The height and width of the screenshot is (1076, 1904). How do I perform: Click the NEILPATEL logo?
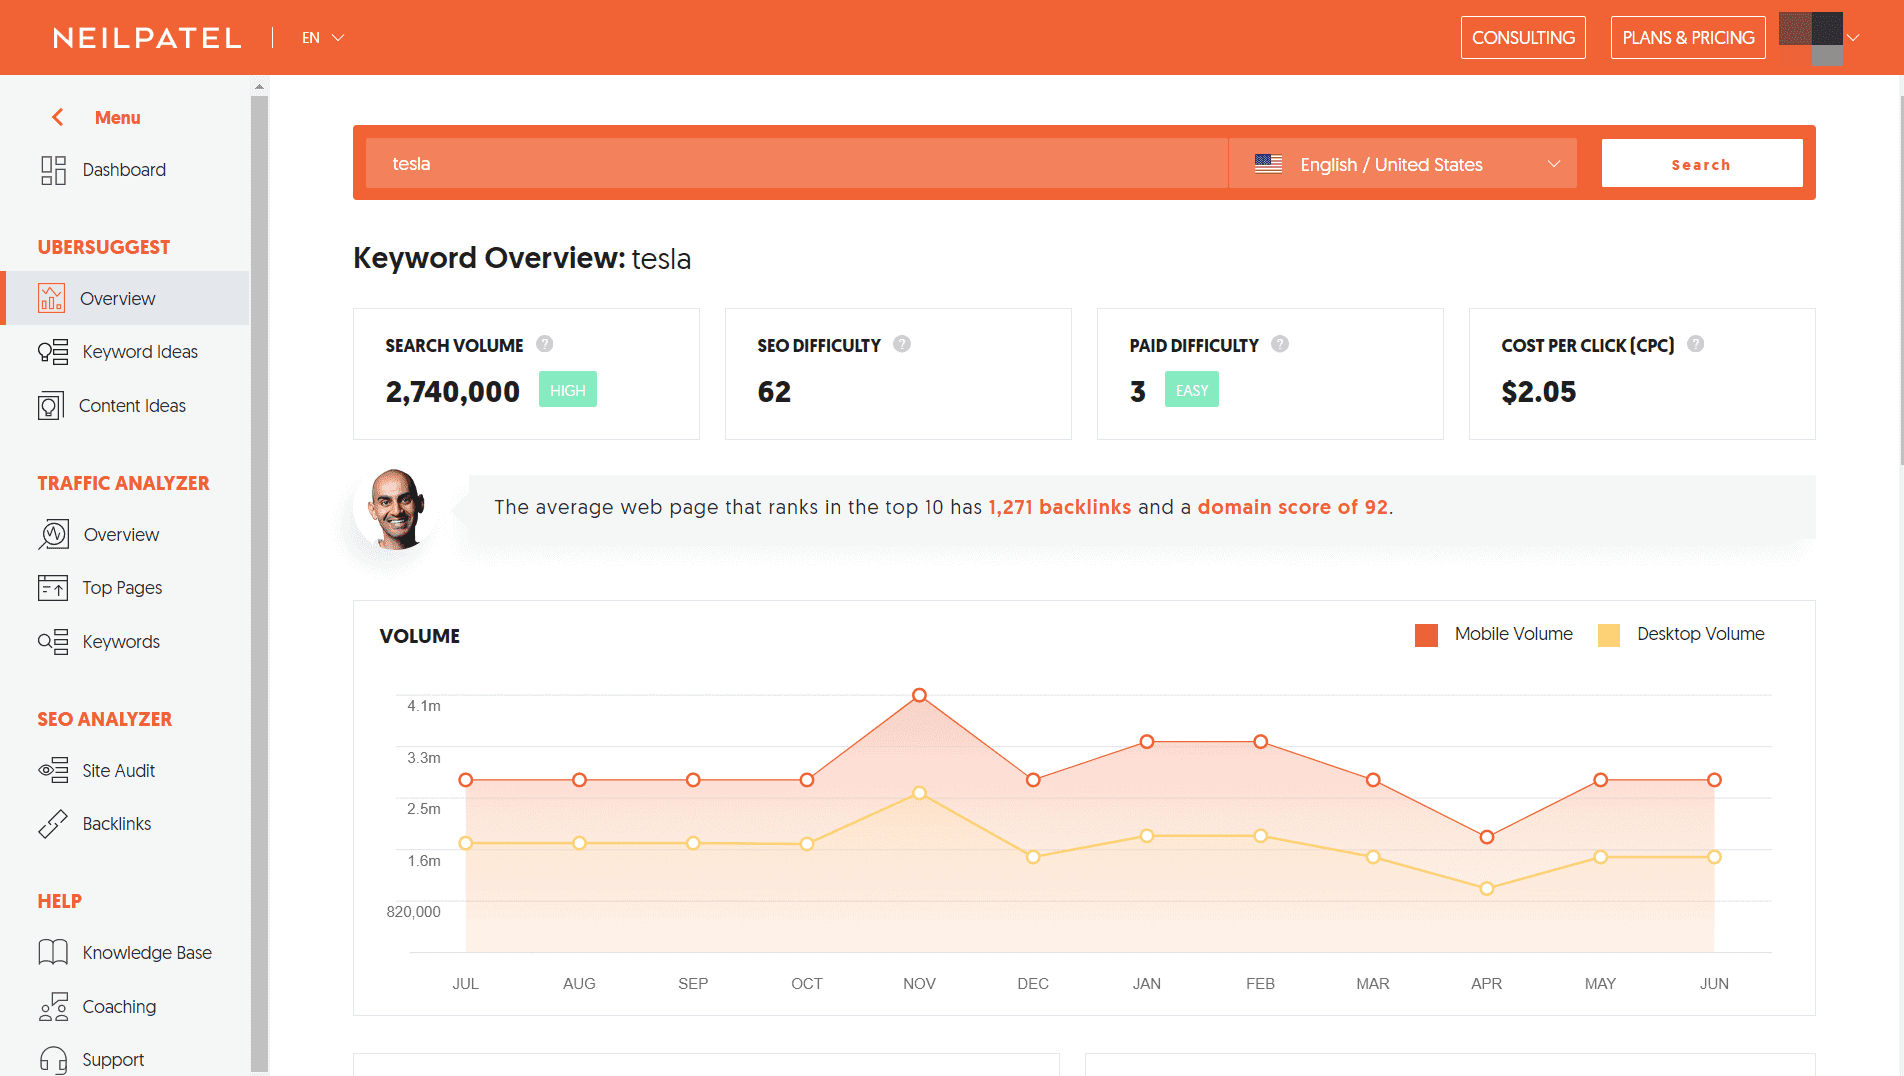pyautogui.click(x=147, y=38)
